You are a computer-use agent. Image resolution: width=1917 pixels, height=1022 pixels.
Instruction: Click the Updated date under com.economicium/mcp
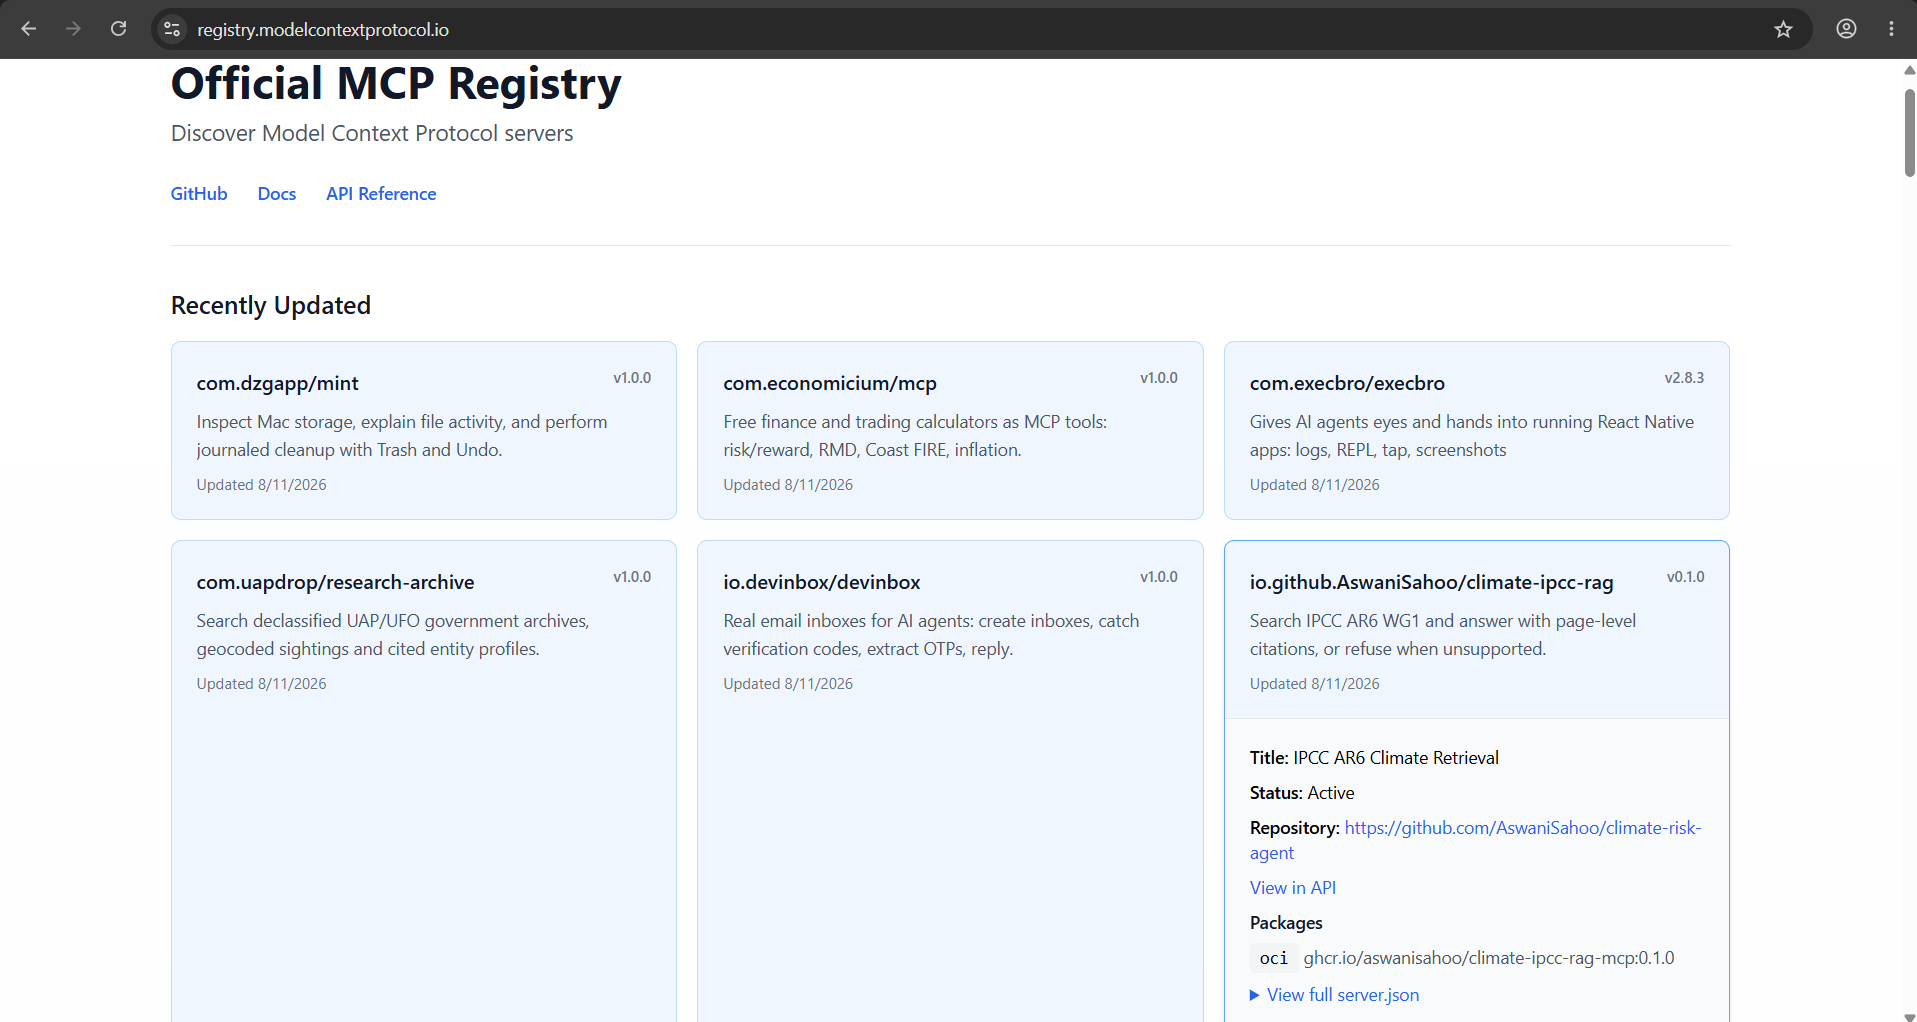pos(788,485)
